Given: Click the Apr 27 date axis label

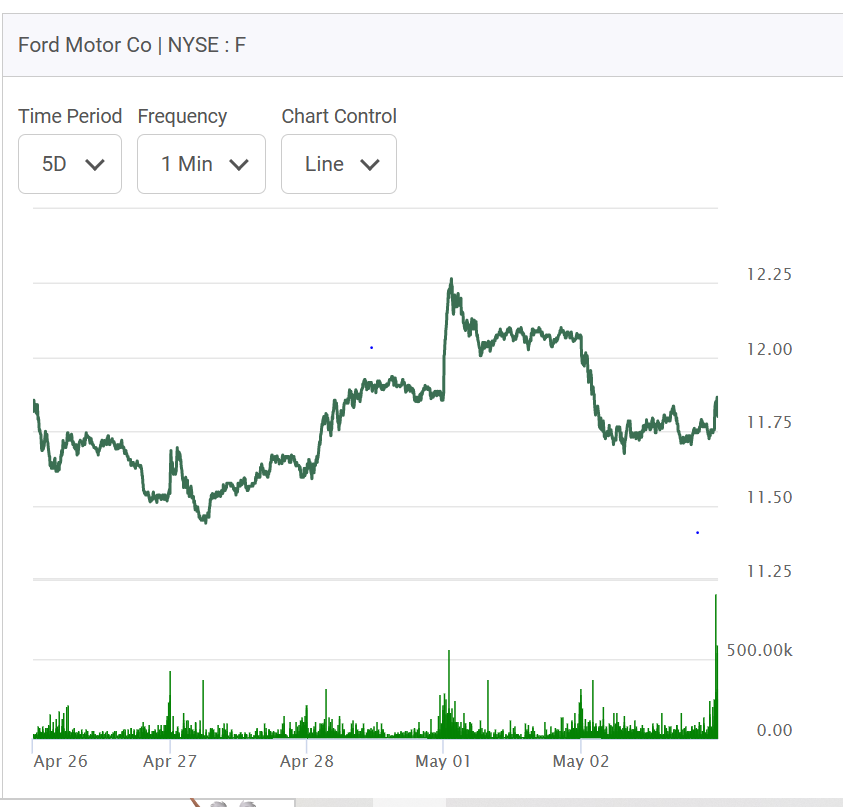Looking at the screenshot, I should [x=170, y=761].
